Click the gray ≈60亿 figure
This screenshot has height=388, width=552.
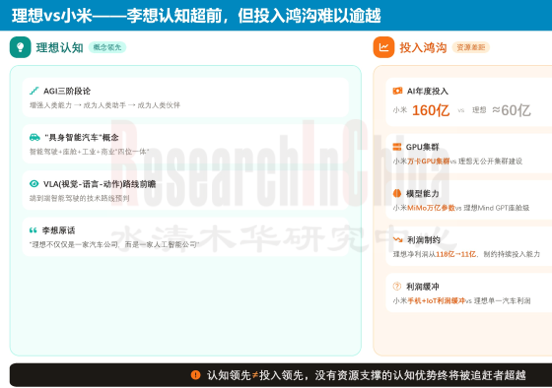click(x=512, y=110)
